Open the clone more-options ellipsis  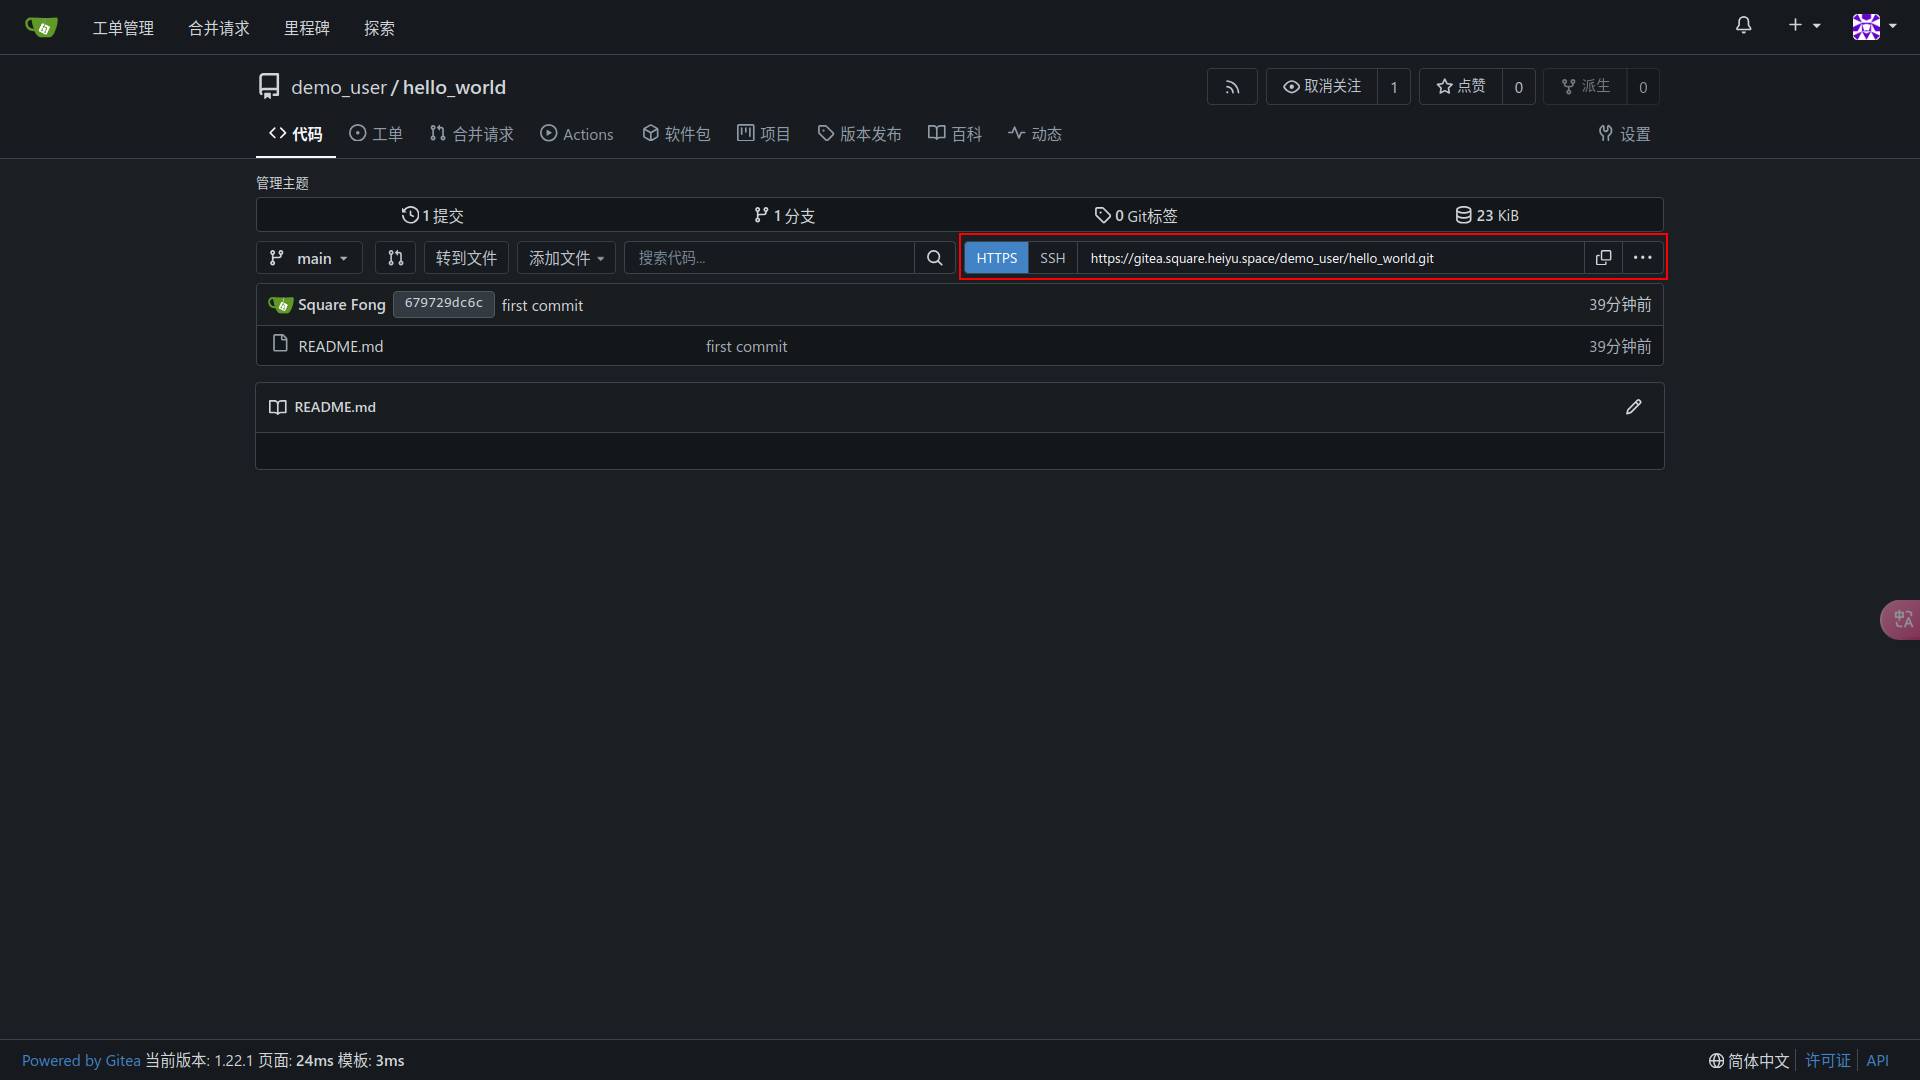[1642, 258]
